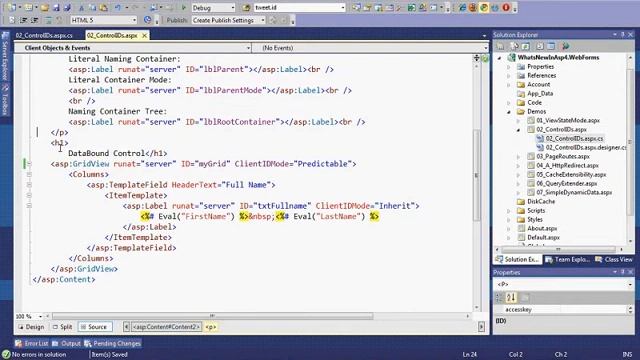Image resolution: width=640 pixels, height=360 pixels.
Task: Collapse the asp:Label txtFullname code region
Action: tap(29, 206)
